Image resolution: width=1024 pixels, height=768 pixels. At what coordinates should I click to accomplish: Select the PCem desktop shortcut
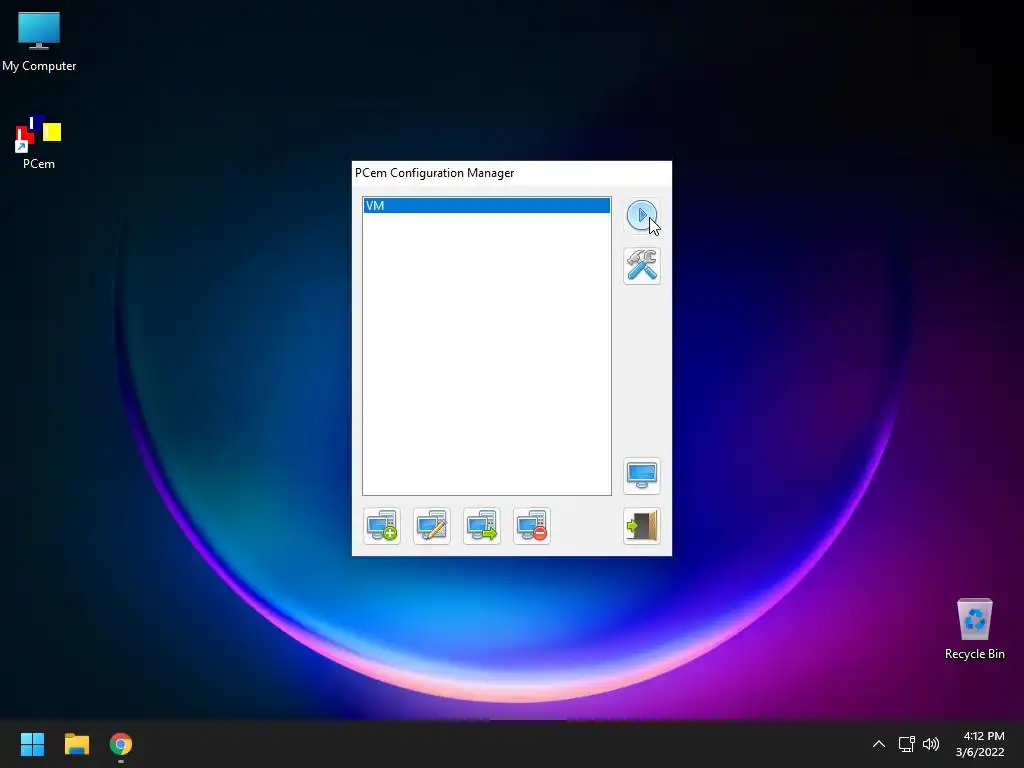(x=39, y=143)
